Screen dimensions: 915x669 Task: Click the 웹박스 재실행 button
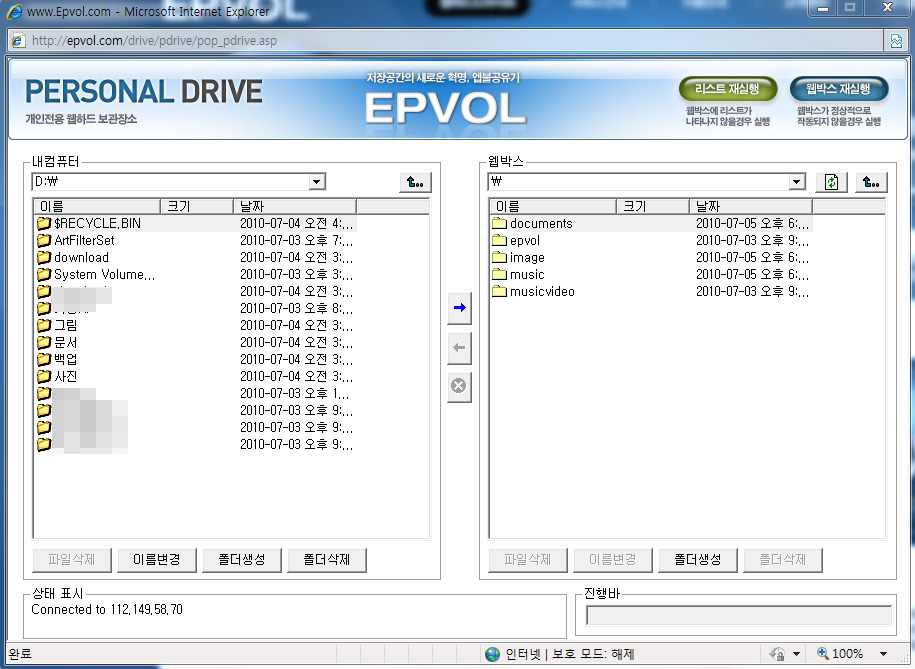pos(839,89)
